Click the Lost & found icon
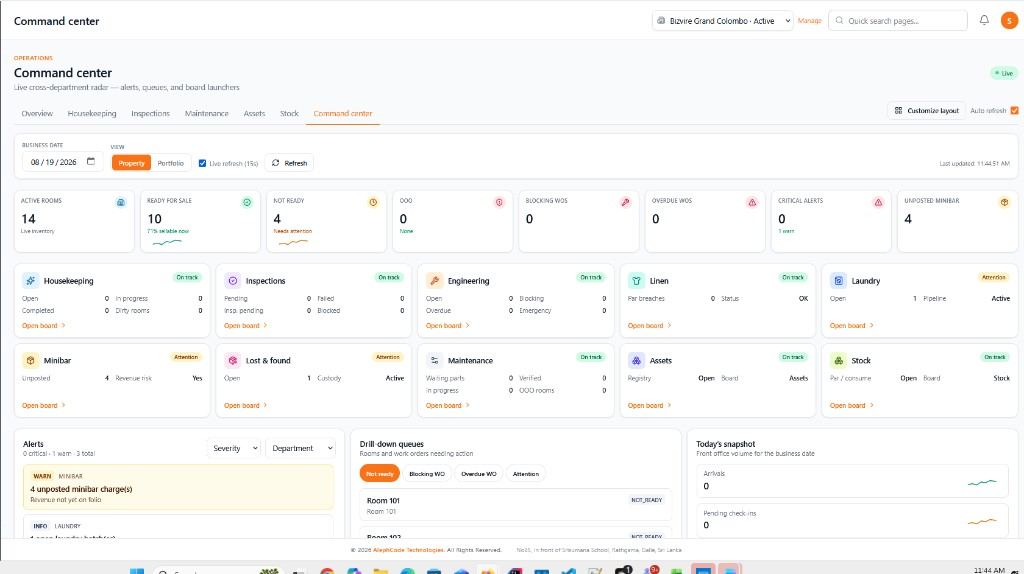The image size is (1024, 574). (x=232, y=360)
